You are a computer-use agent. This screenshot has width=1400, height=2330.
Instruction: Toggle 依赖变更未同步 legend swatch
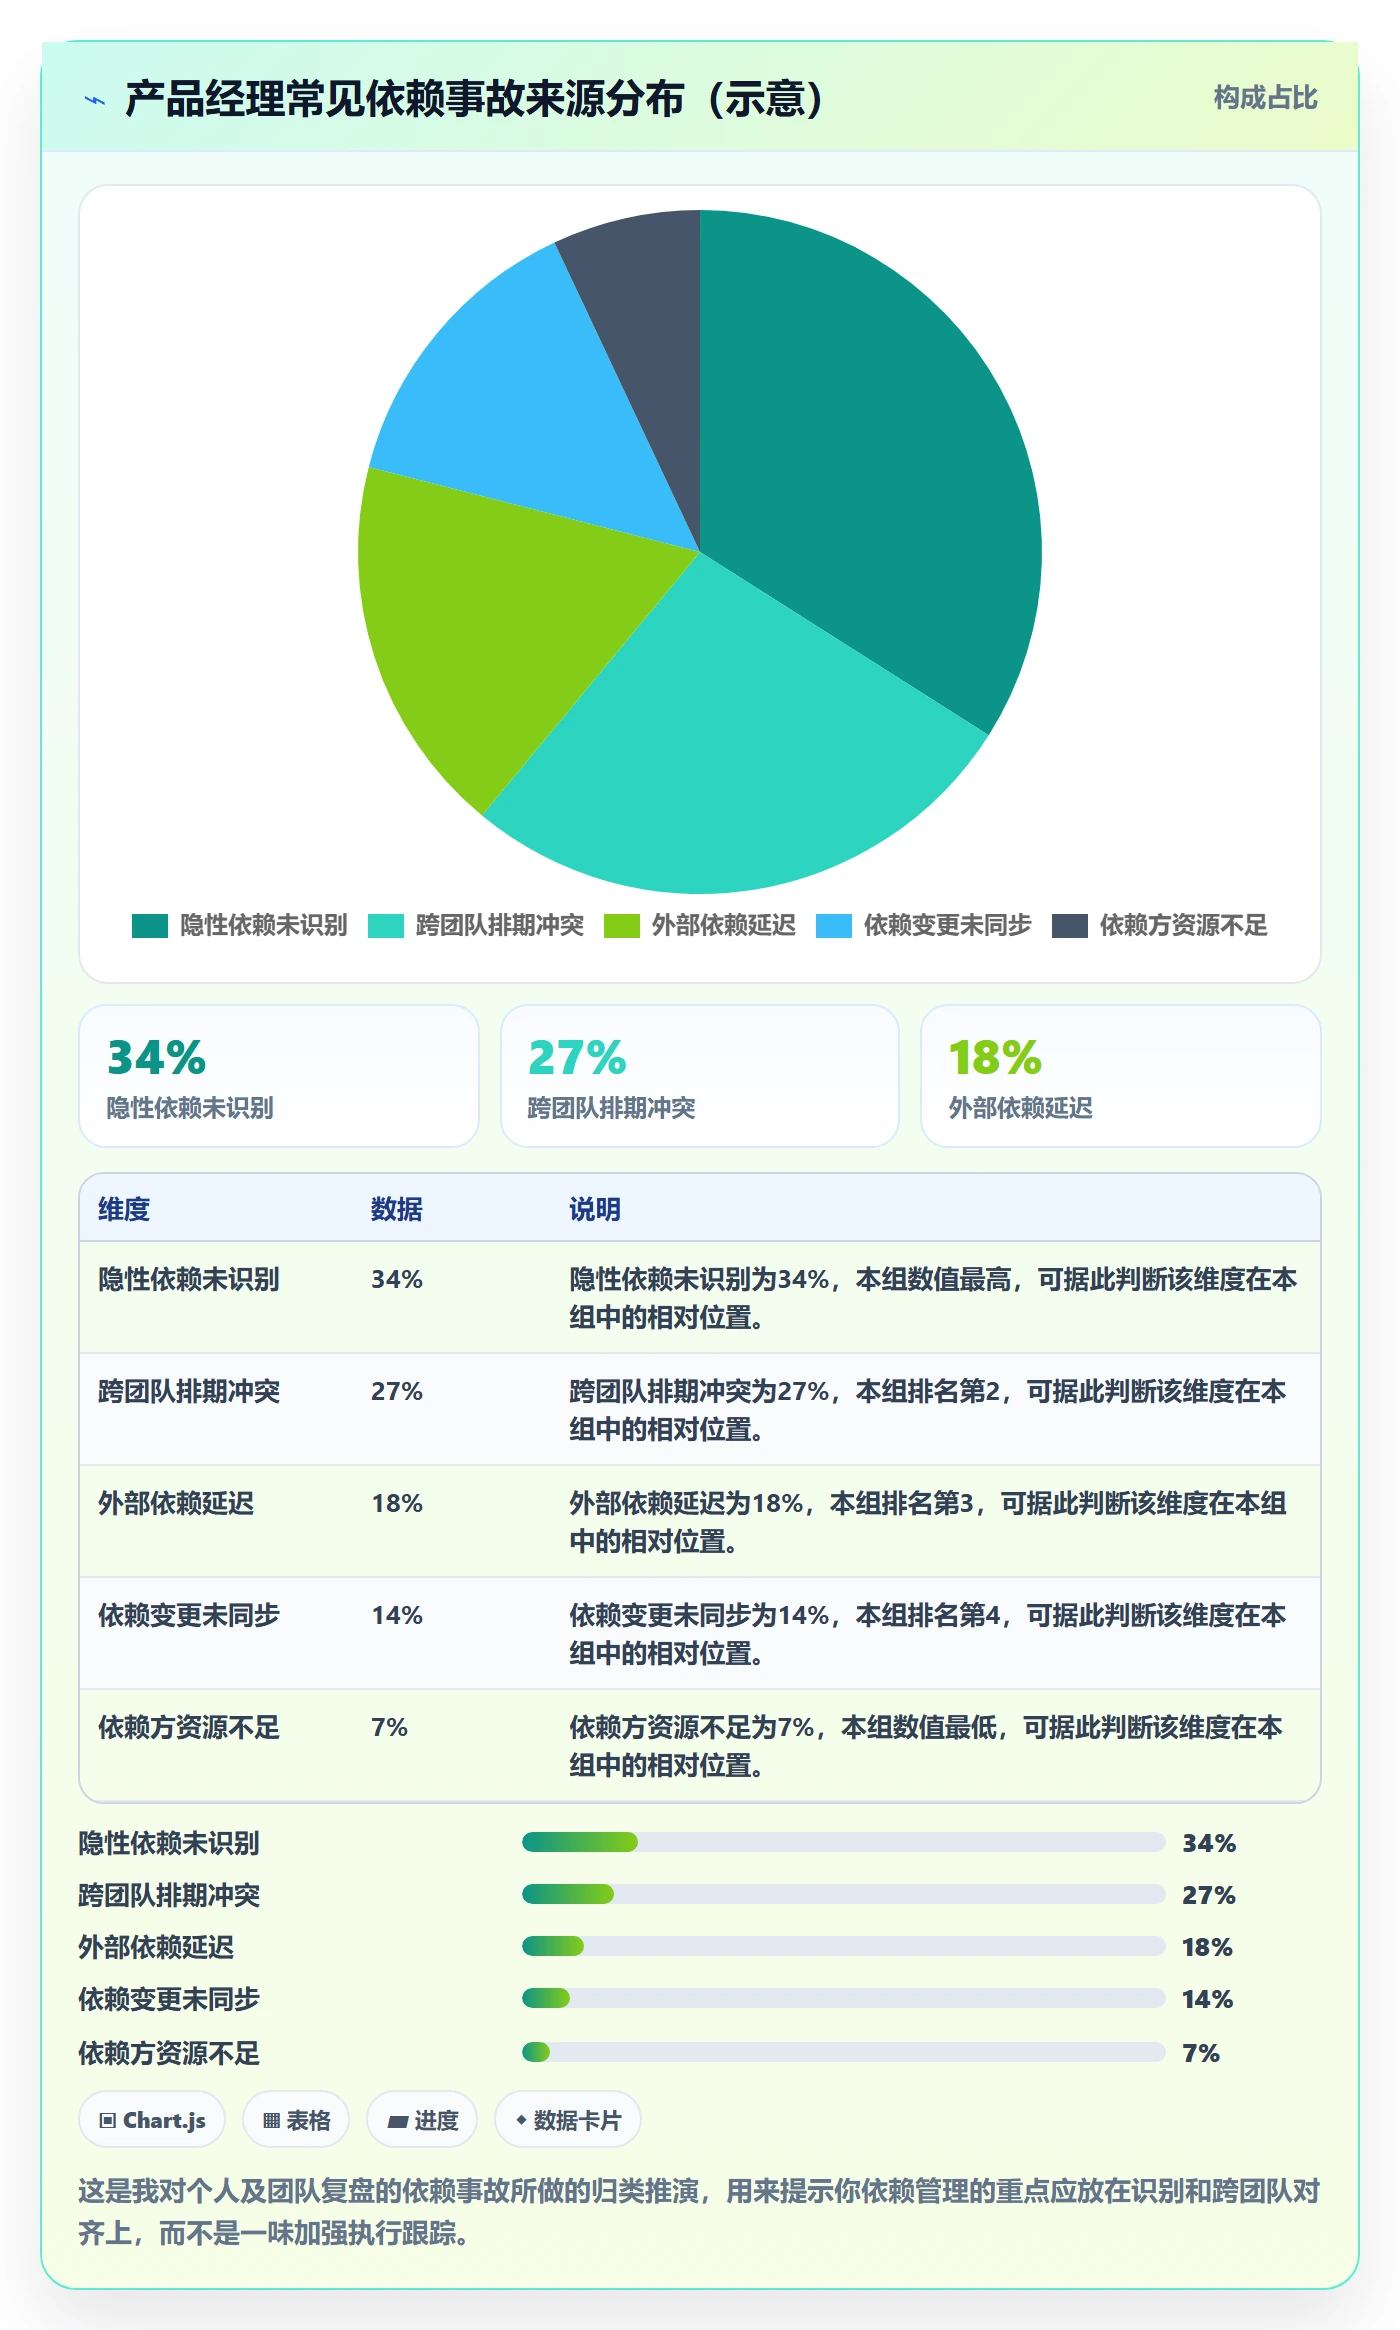[x=834, y=926]
